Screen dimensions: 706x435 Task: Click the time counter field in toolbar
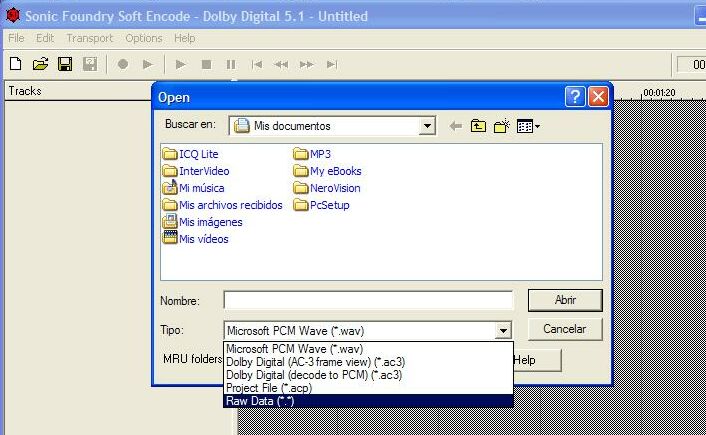tap(692, 65)
